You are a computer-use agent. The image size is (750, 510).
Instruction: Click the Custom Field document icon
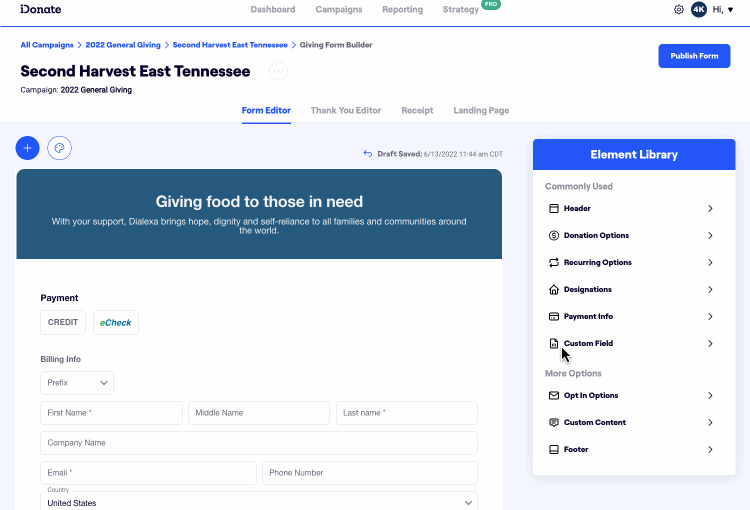tap(553, 344)
